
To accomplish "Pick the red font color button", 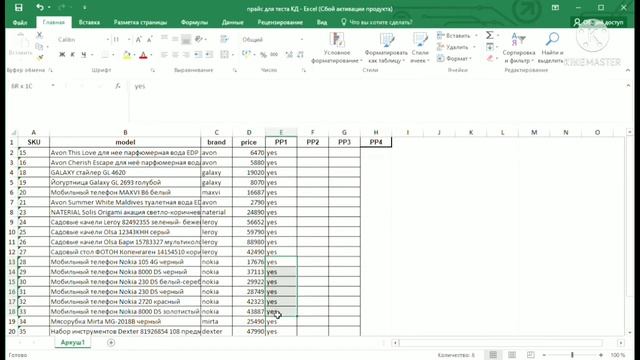I will point(143,55).
